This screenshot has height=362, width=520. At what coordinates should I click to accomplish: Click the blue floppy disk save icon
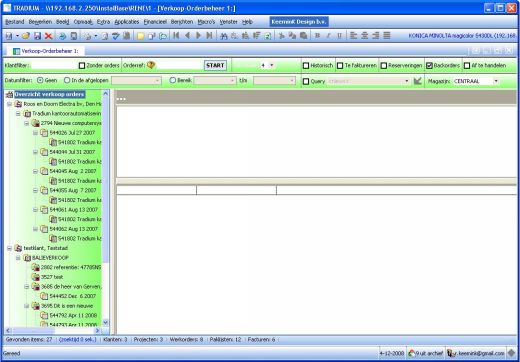pyautogui.click(x=37, y=36)
